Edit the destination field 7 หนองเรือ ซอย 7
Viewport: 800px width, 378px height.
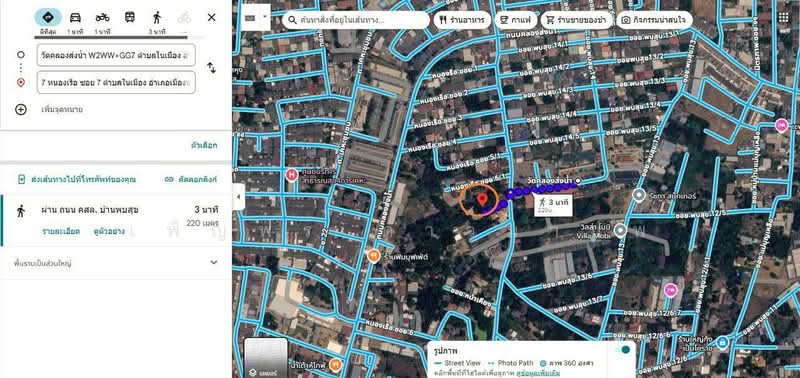coord(116,82)
